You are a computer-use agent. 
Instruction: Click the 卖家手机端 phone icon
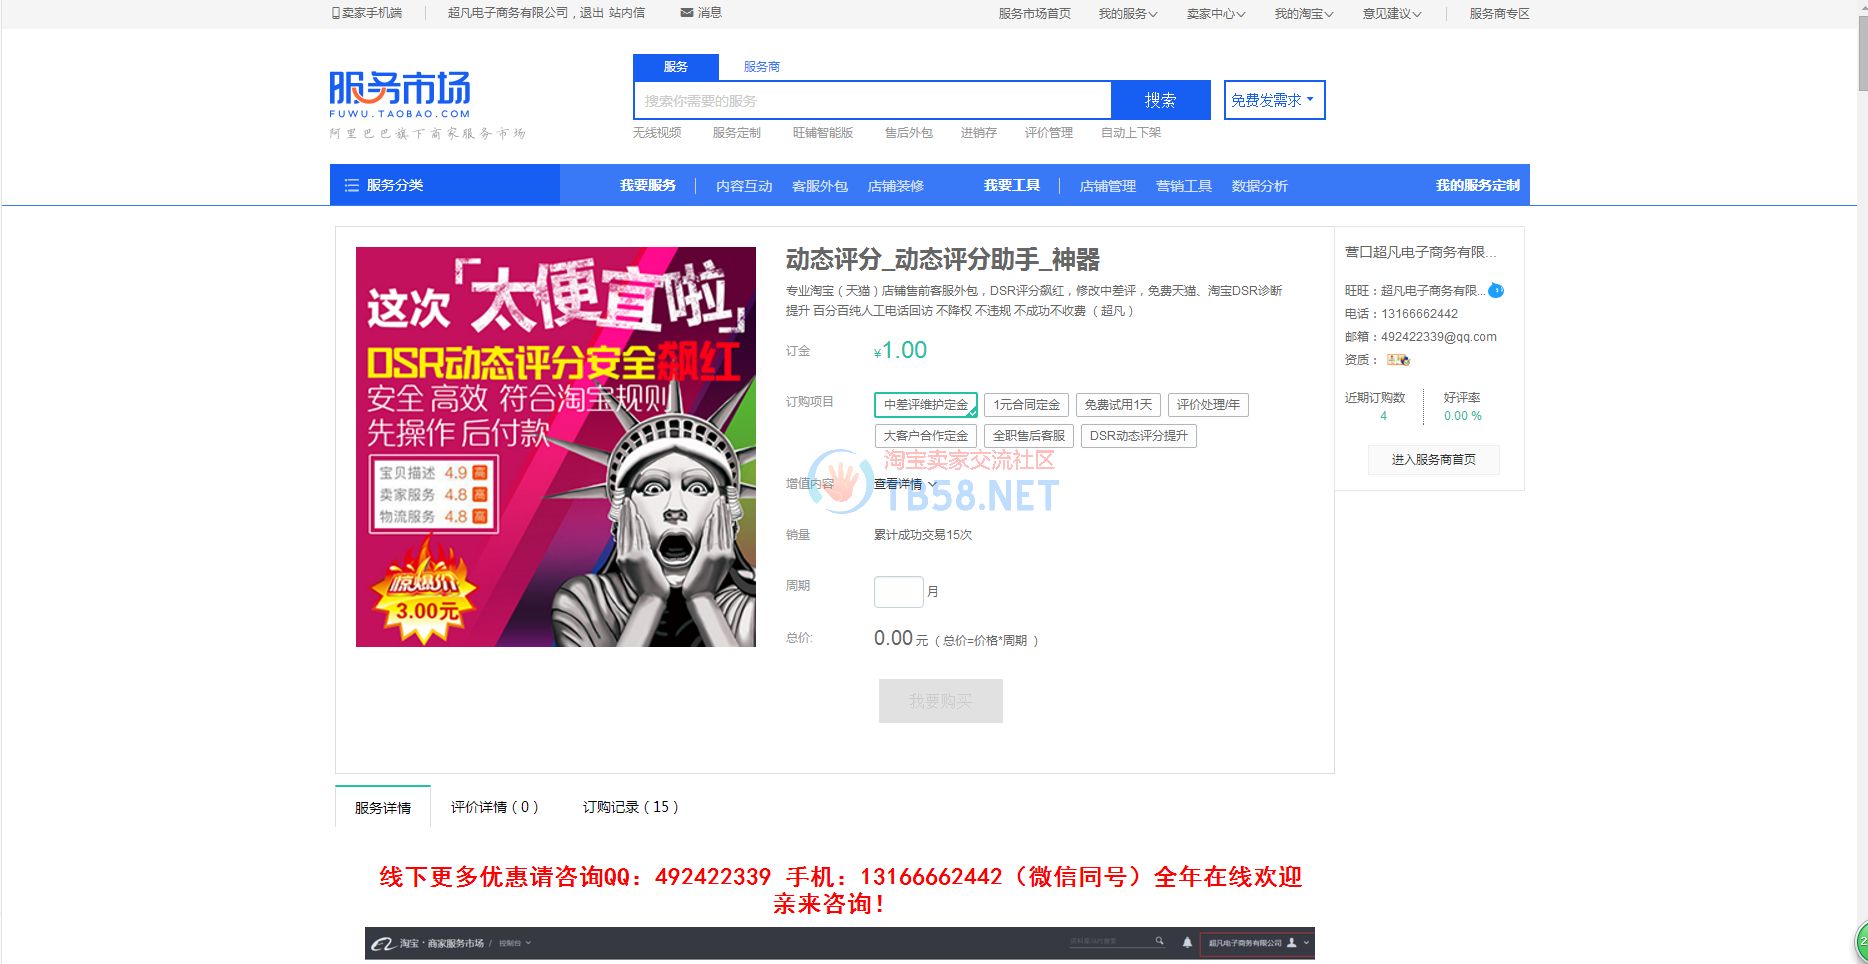coord(336,13)
